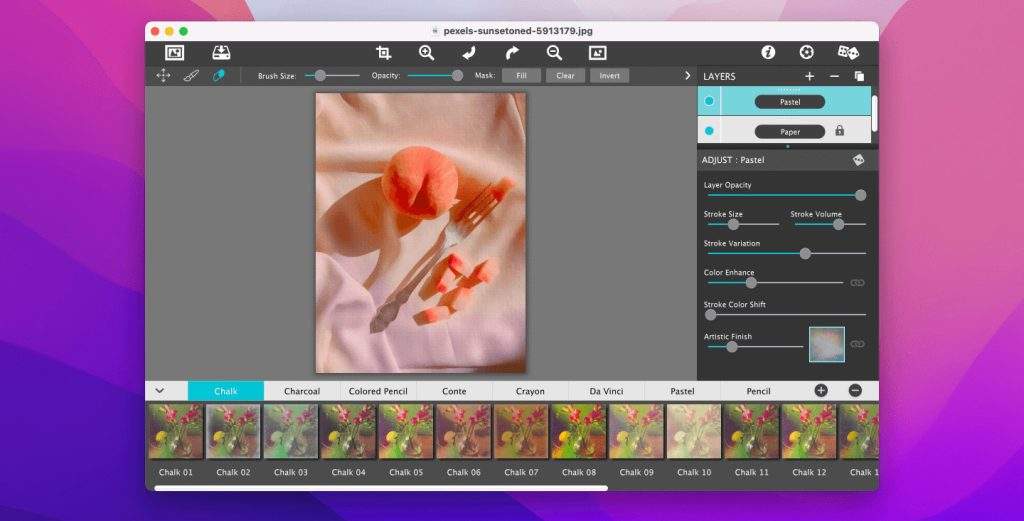Select the Crop tool in toolbar

383,53
